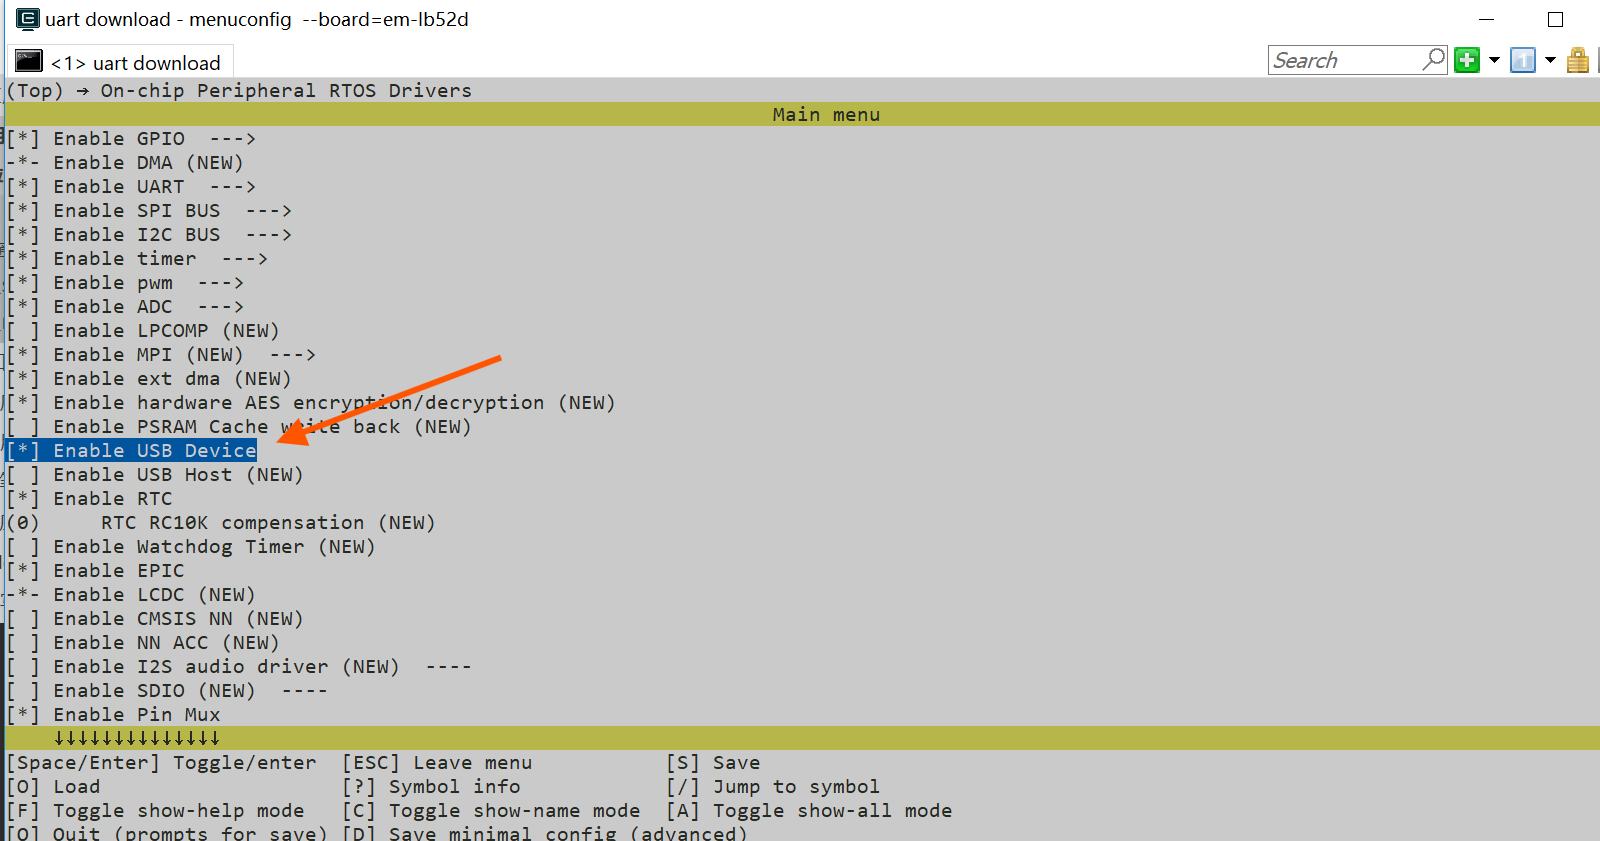Select the highlighted Enable USB Device entry
Screen dimensions: 1600x841
155,451
